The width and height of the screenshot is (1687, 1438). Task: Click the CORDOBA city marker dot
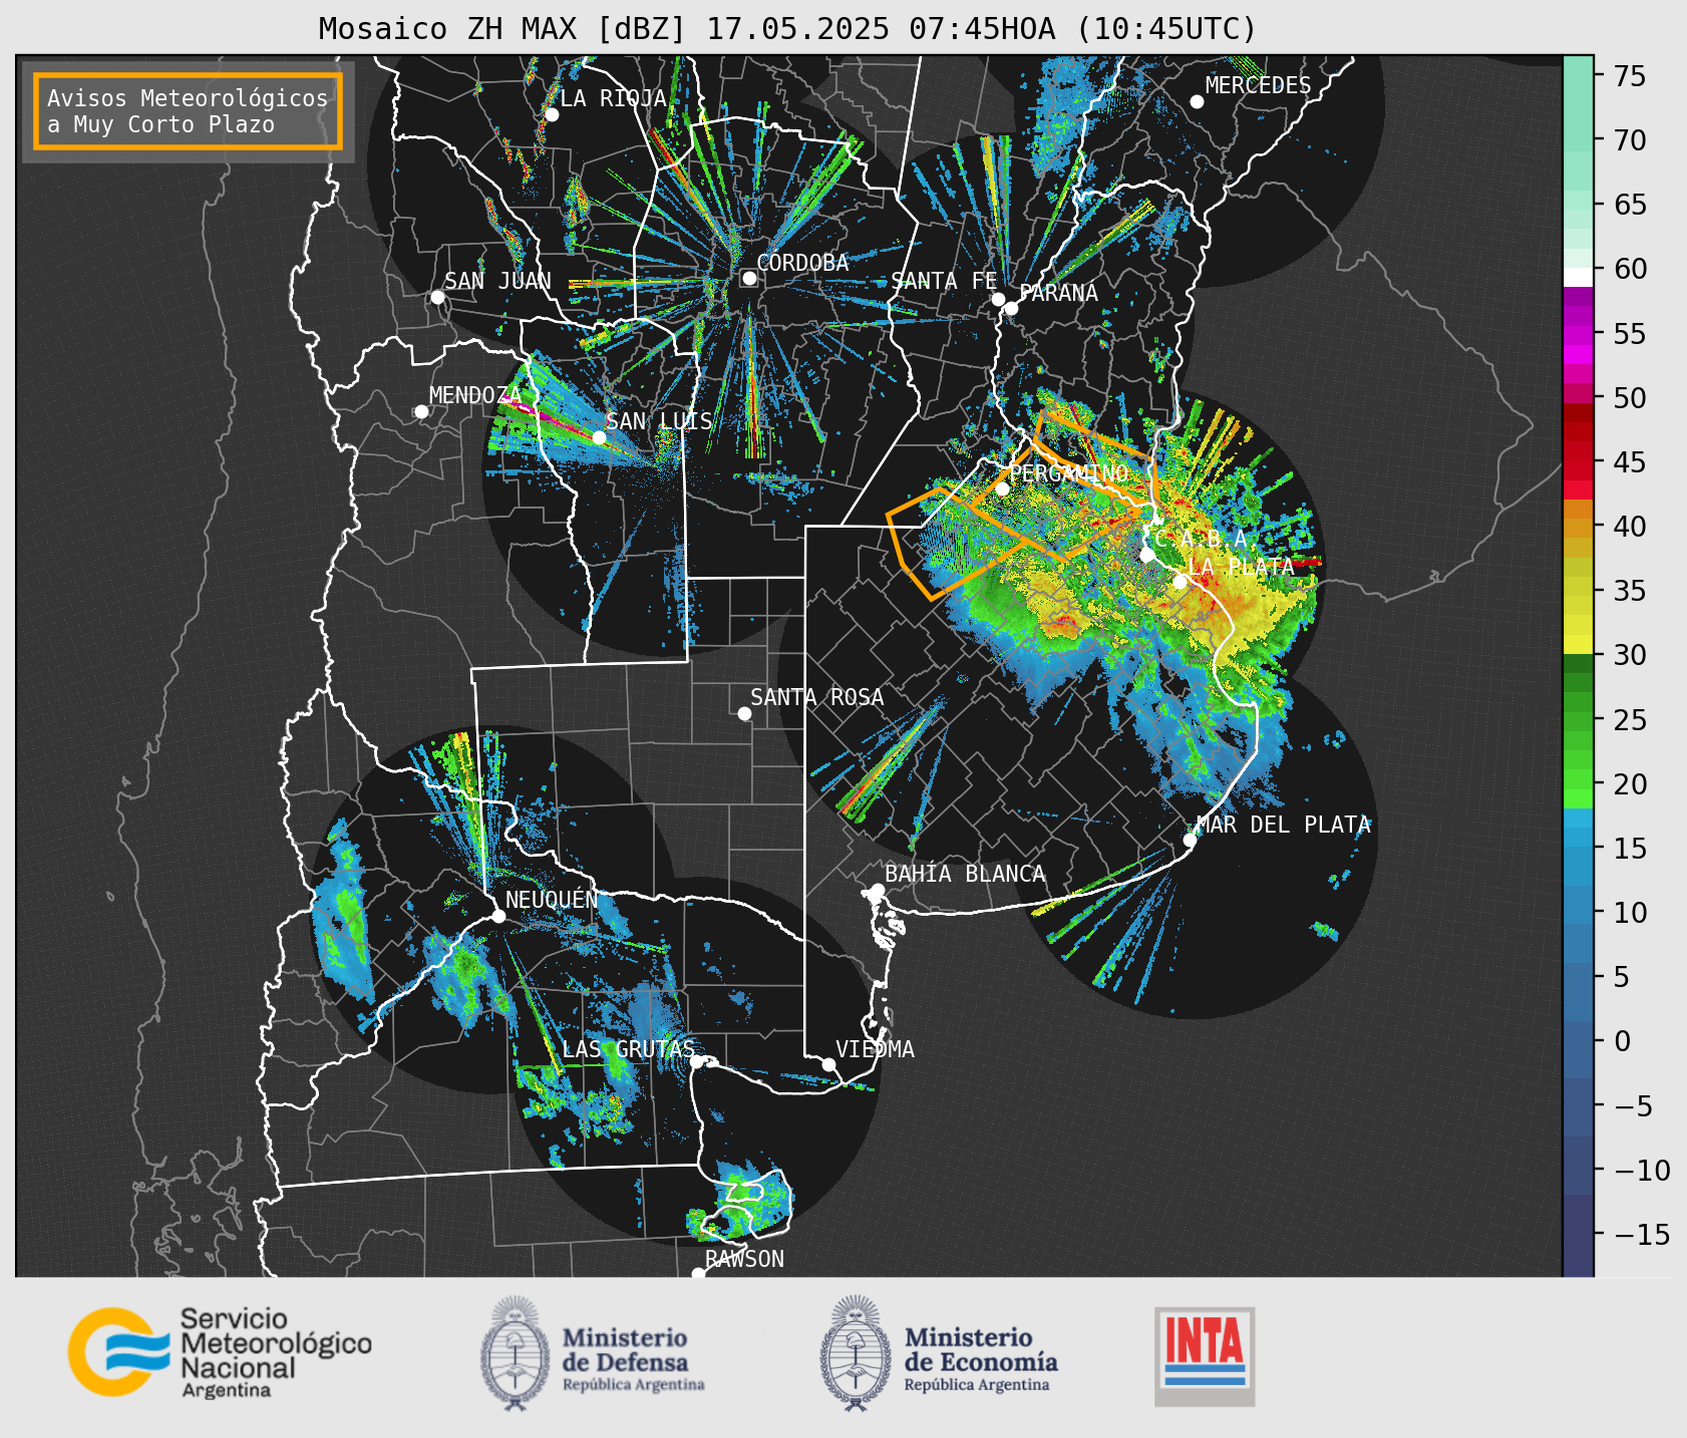pos(749,278)
